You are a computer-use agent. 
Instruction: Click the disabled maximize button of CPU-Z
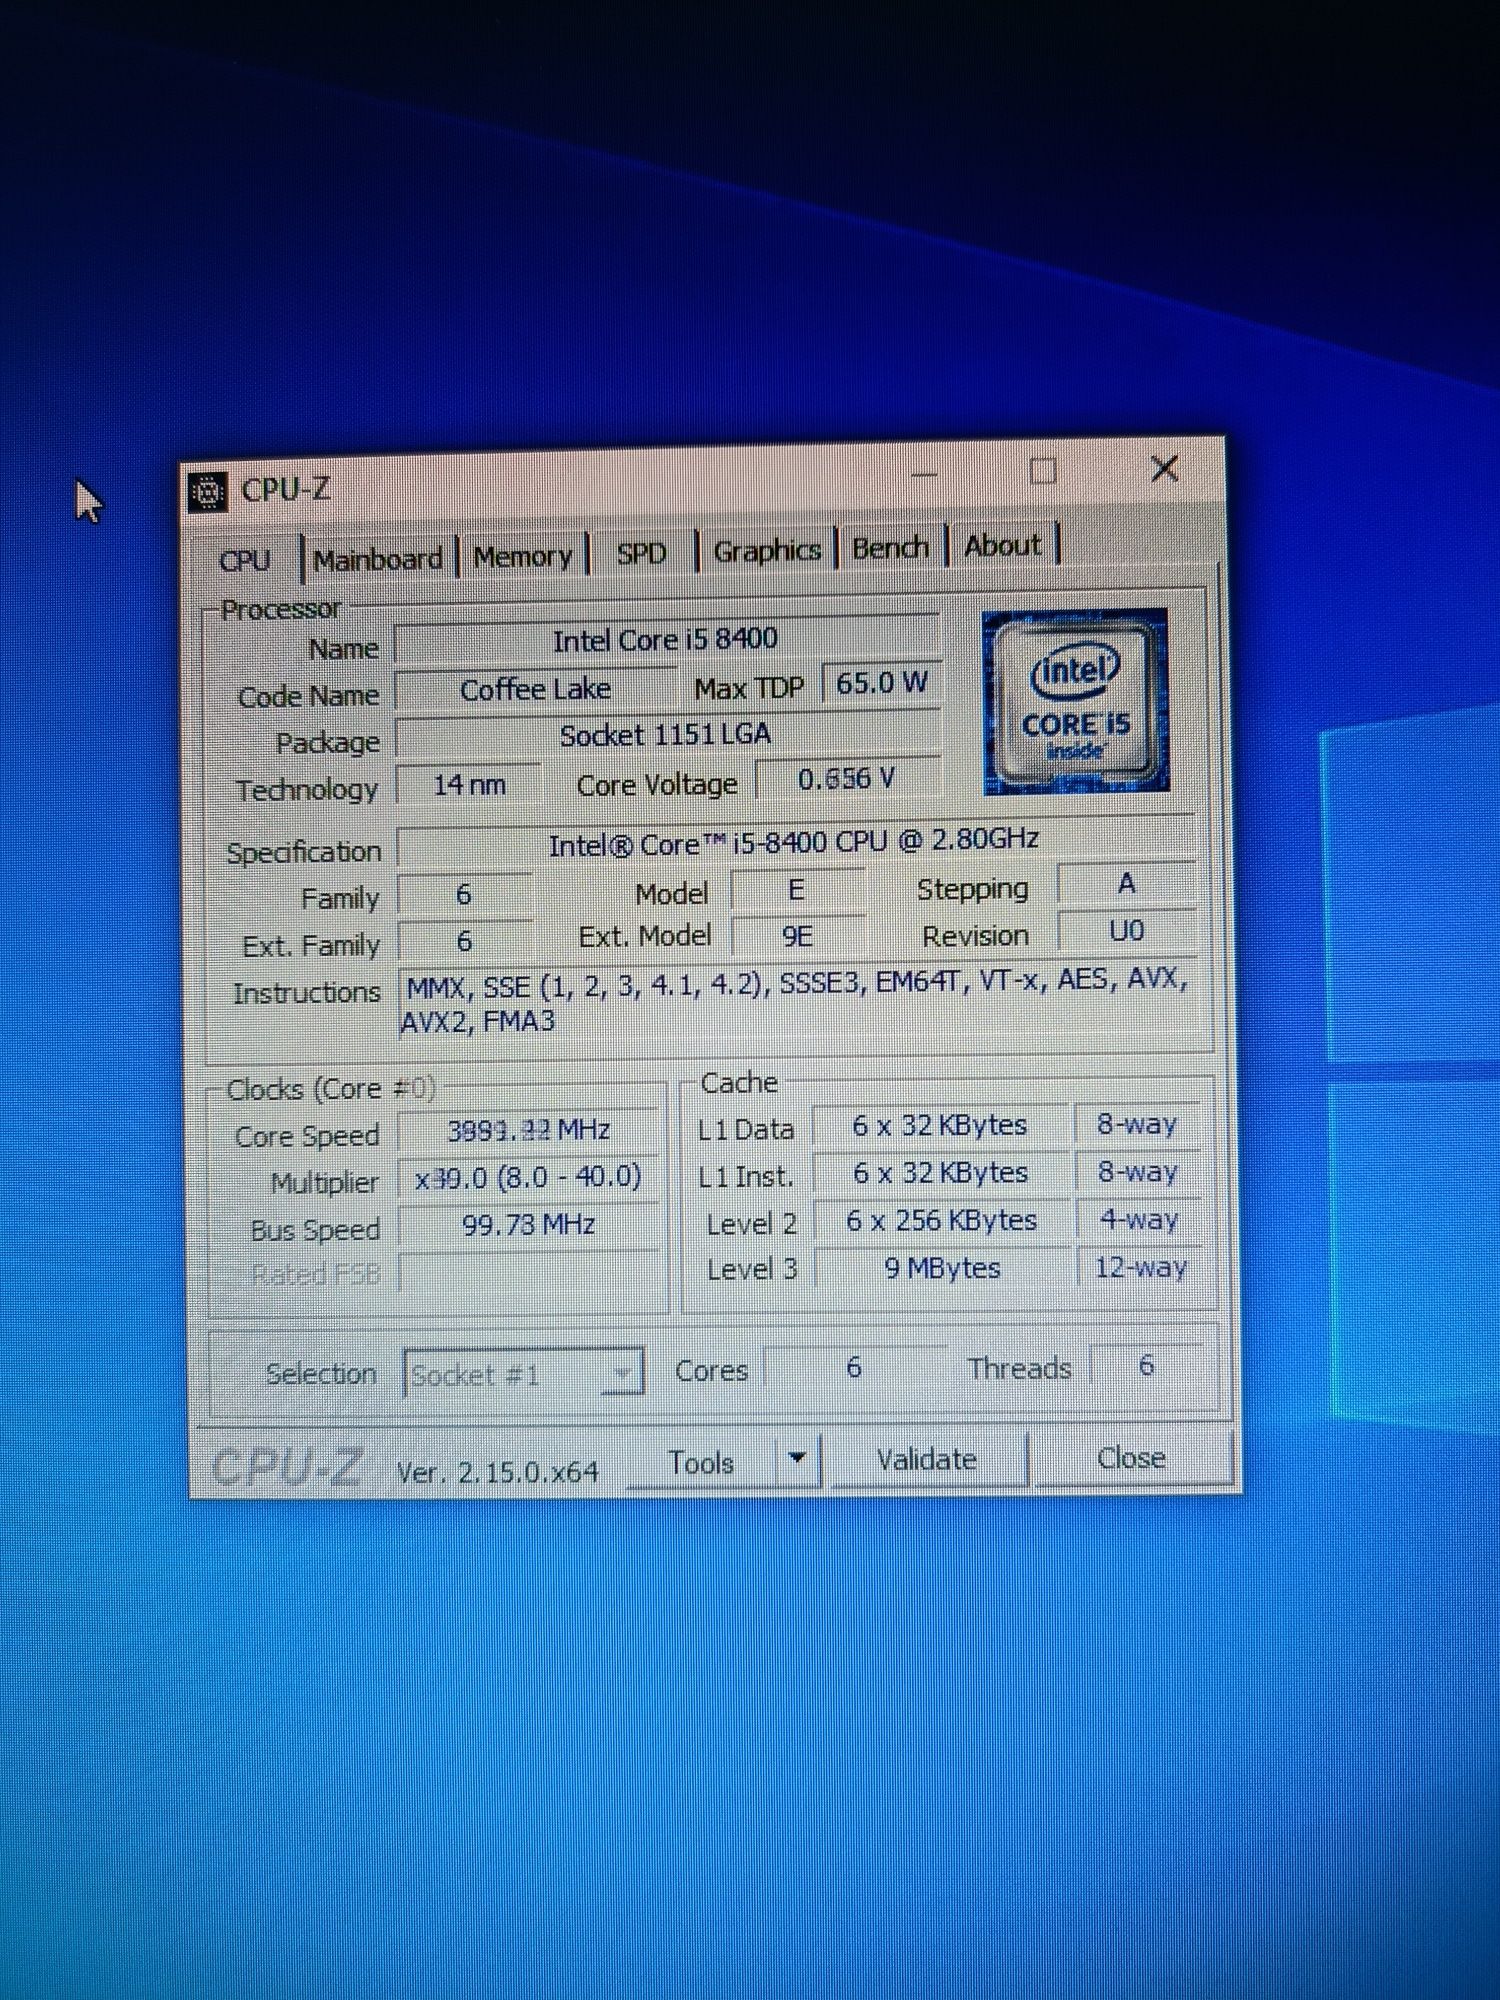point(1043,470)
